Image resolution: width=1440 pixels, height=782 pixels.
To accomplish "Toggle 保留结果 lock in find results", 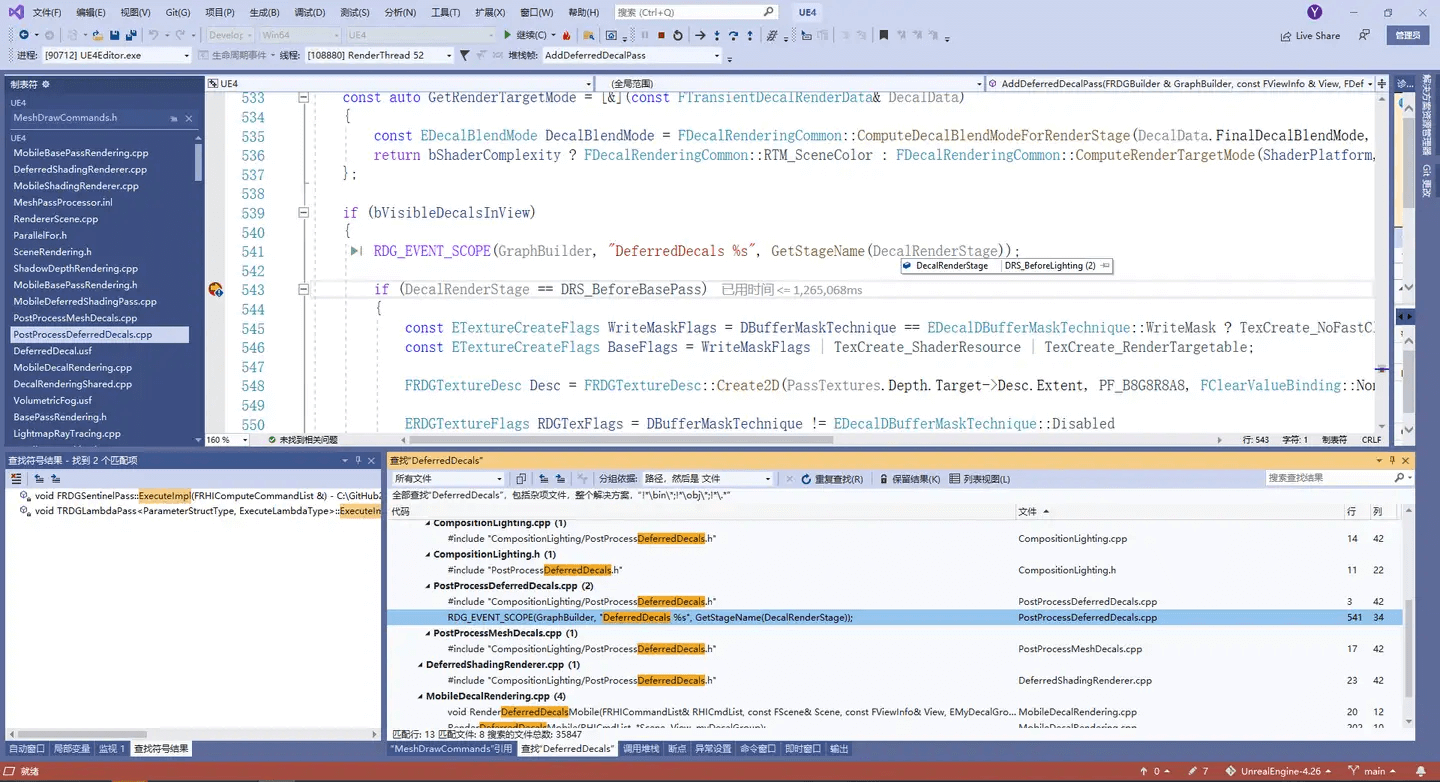I will [908, 479].
